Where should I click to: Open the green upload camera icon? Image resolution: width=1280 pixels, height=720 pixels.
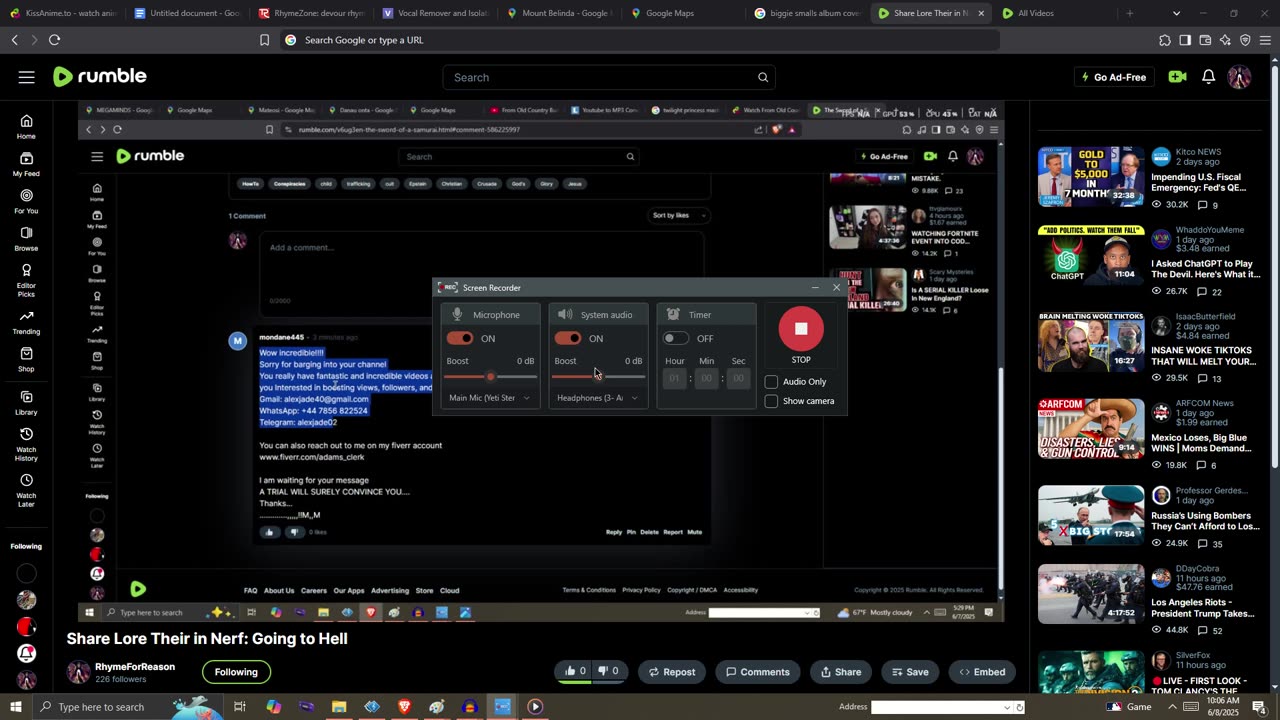click(1177, 77)
